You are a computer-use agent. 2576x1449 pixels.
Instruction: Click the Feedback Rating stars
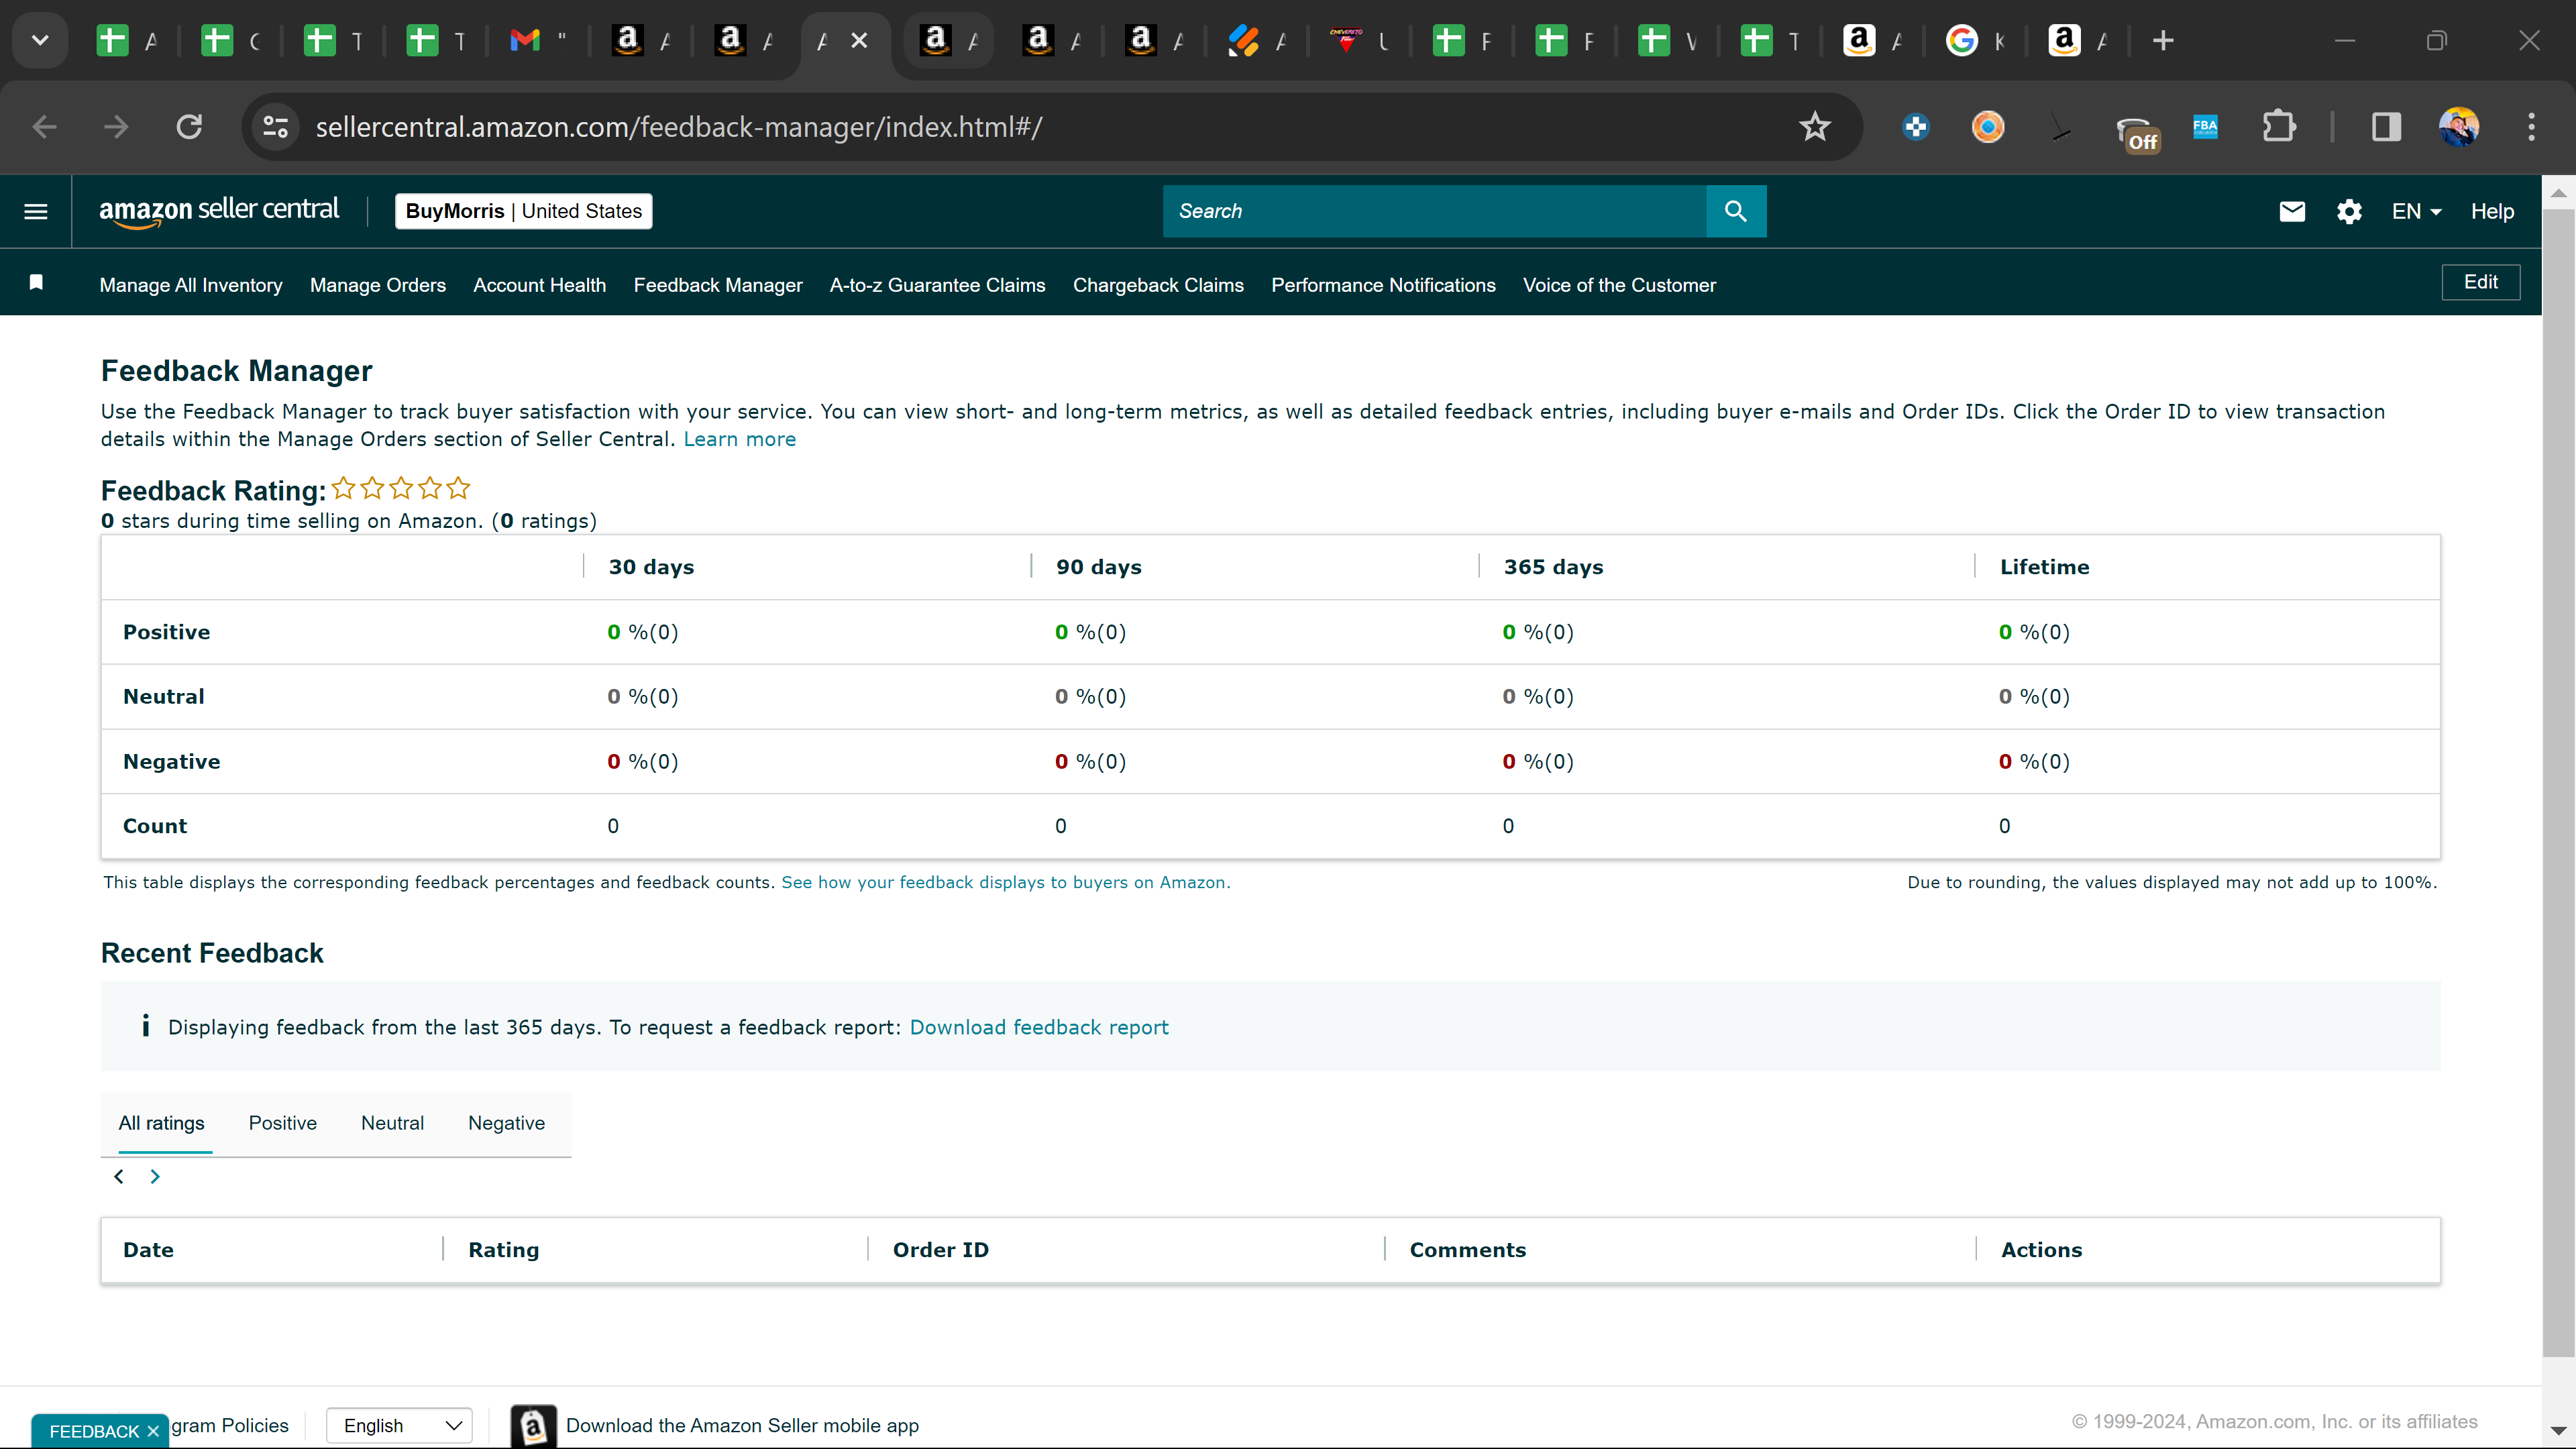(401, 488)
